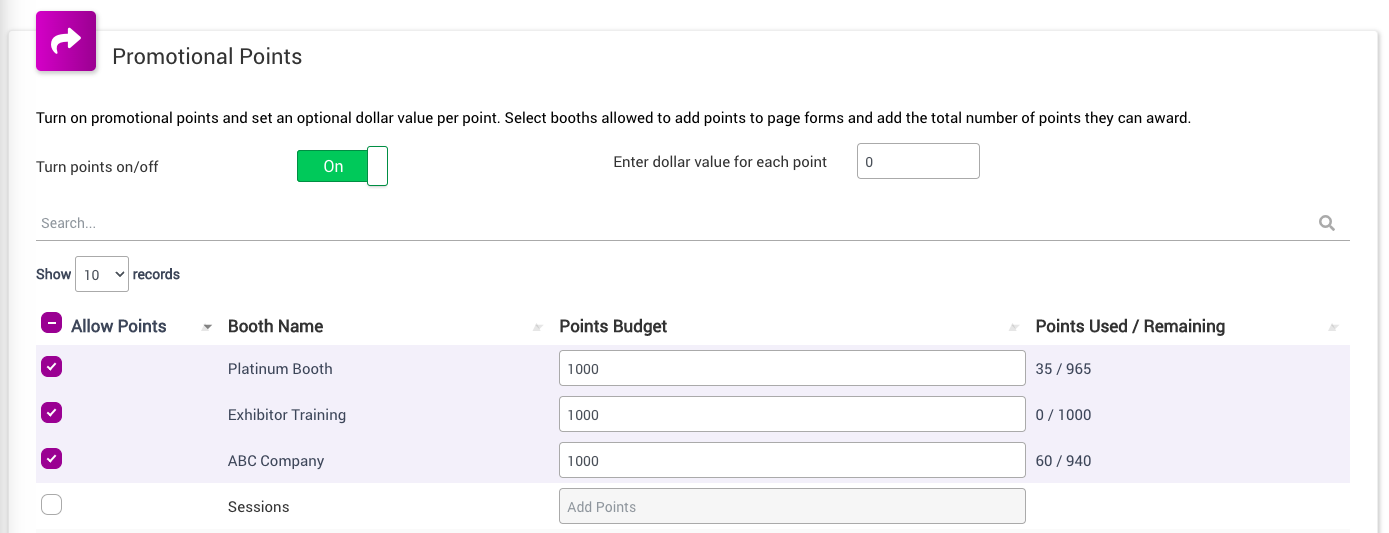Uncheck Allow Points for Exhibitor Training
This screenshot has height=533, width=1389.
pyautogui.click(x=51, y=413)
